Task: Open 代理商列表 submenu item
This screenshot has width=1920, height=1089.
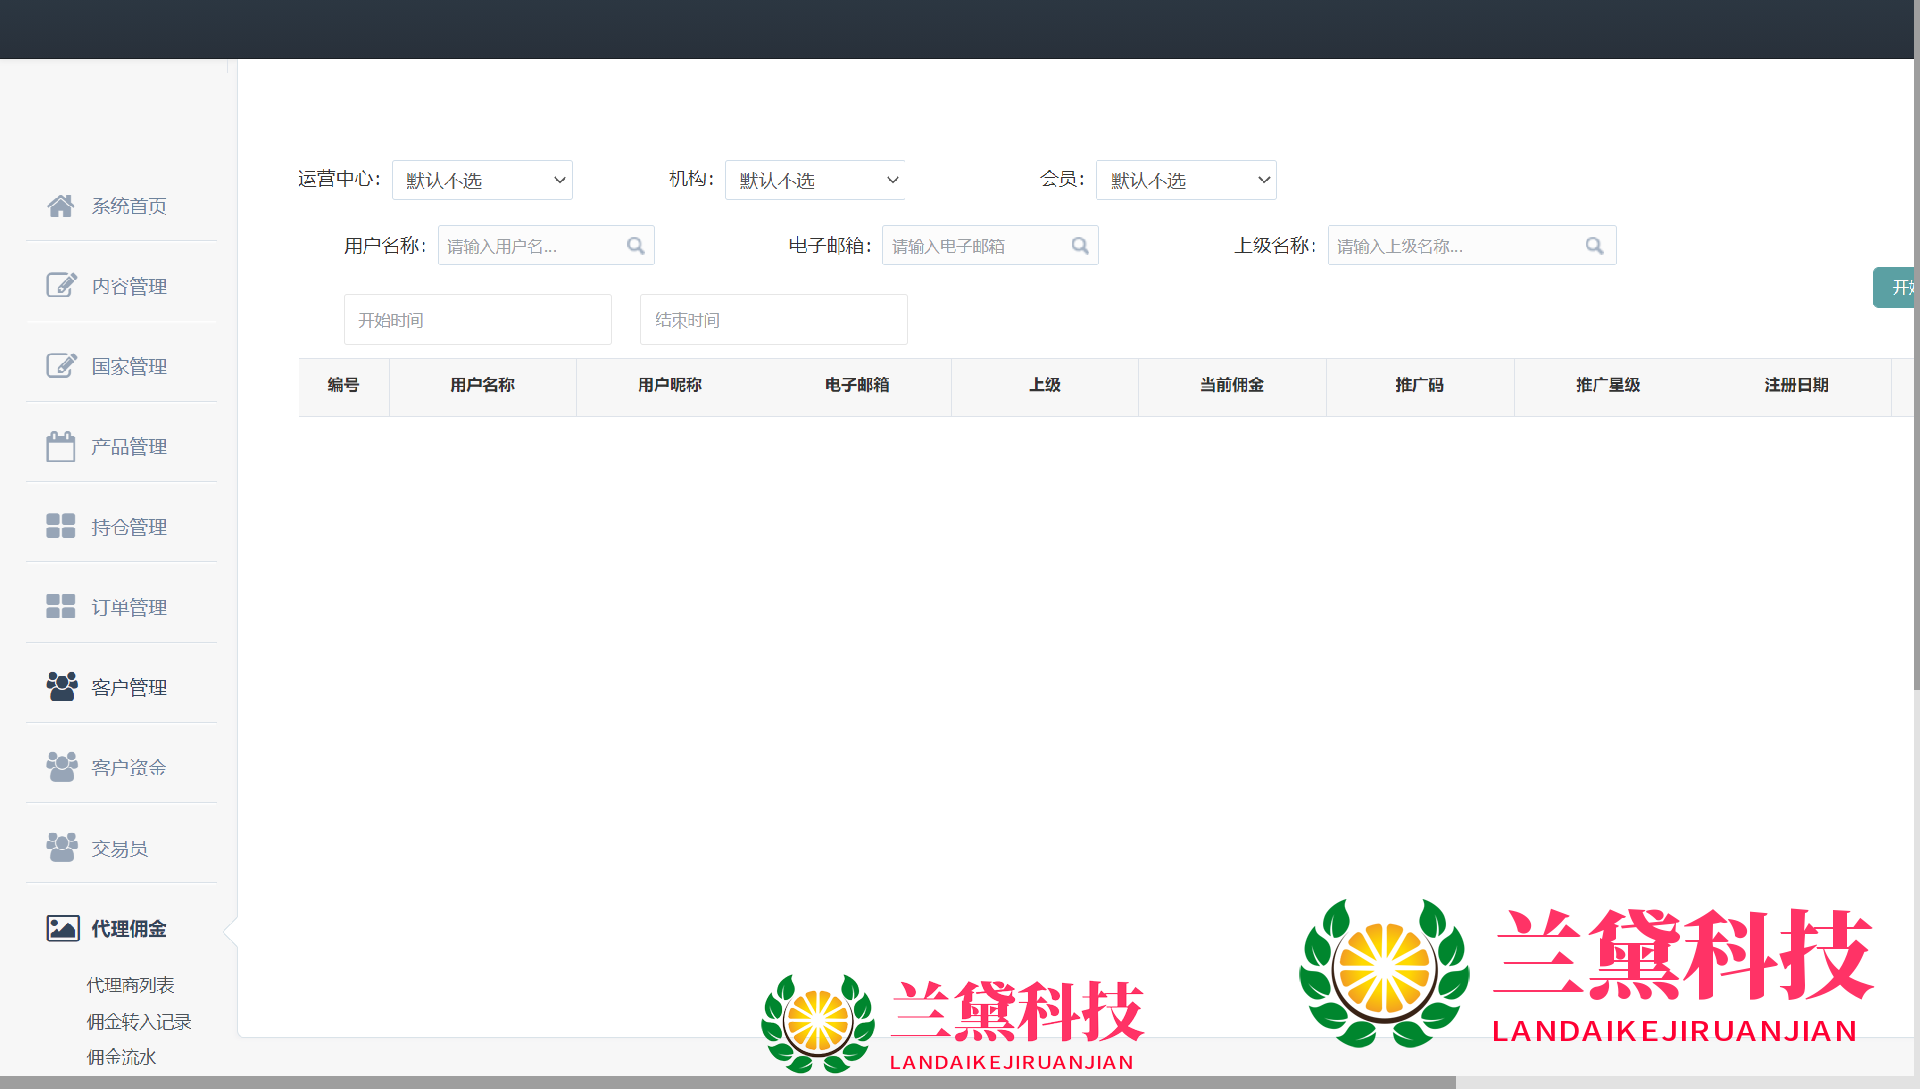Action: [130, 985]
